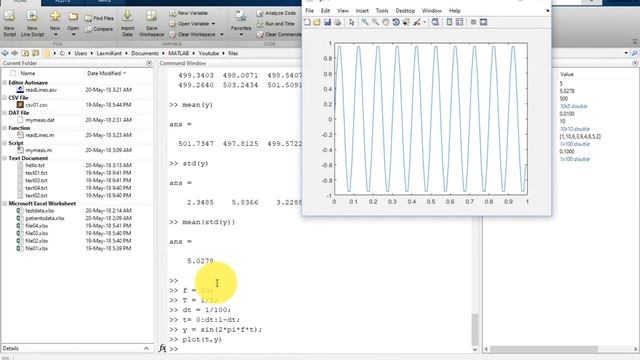The height and width of the screenshot is (360, 640).
Task: Open the figure File menu
Action: pyautogui.click(x=310, y=11)
